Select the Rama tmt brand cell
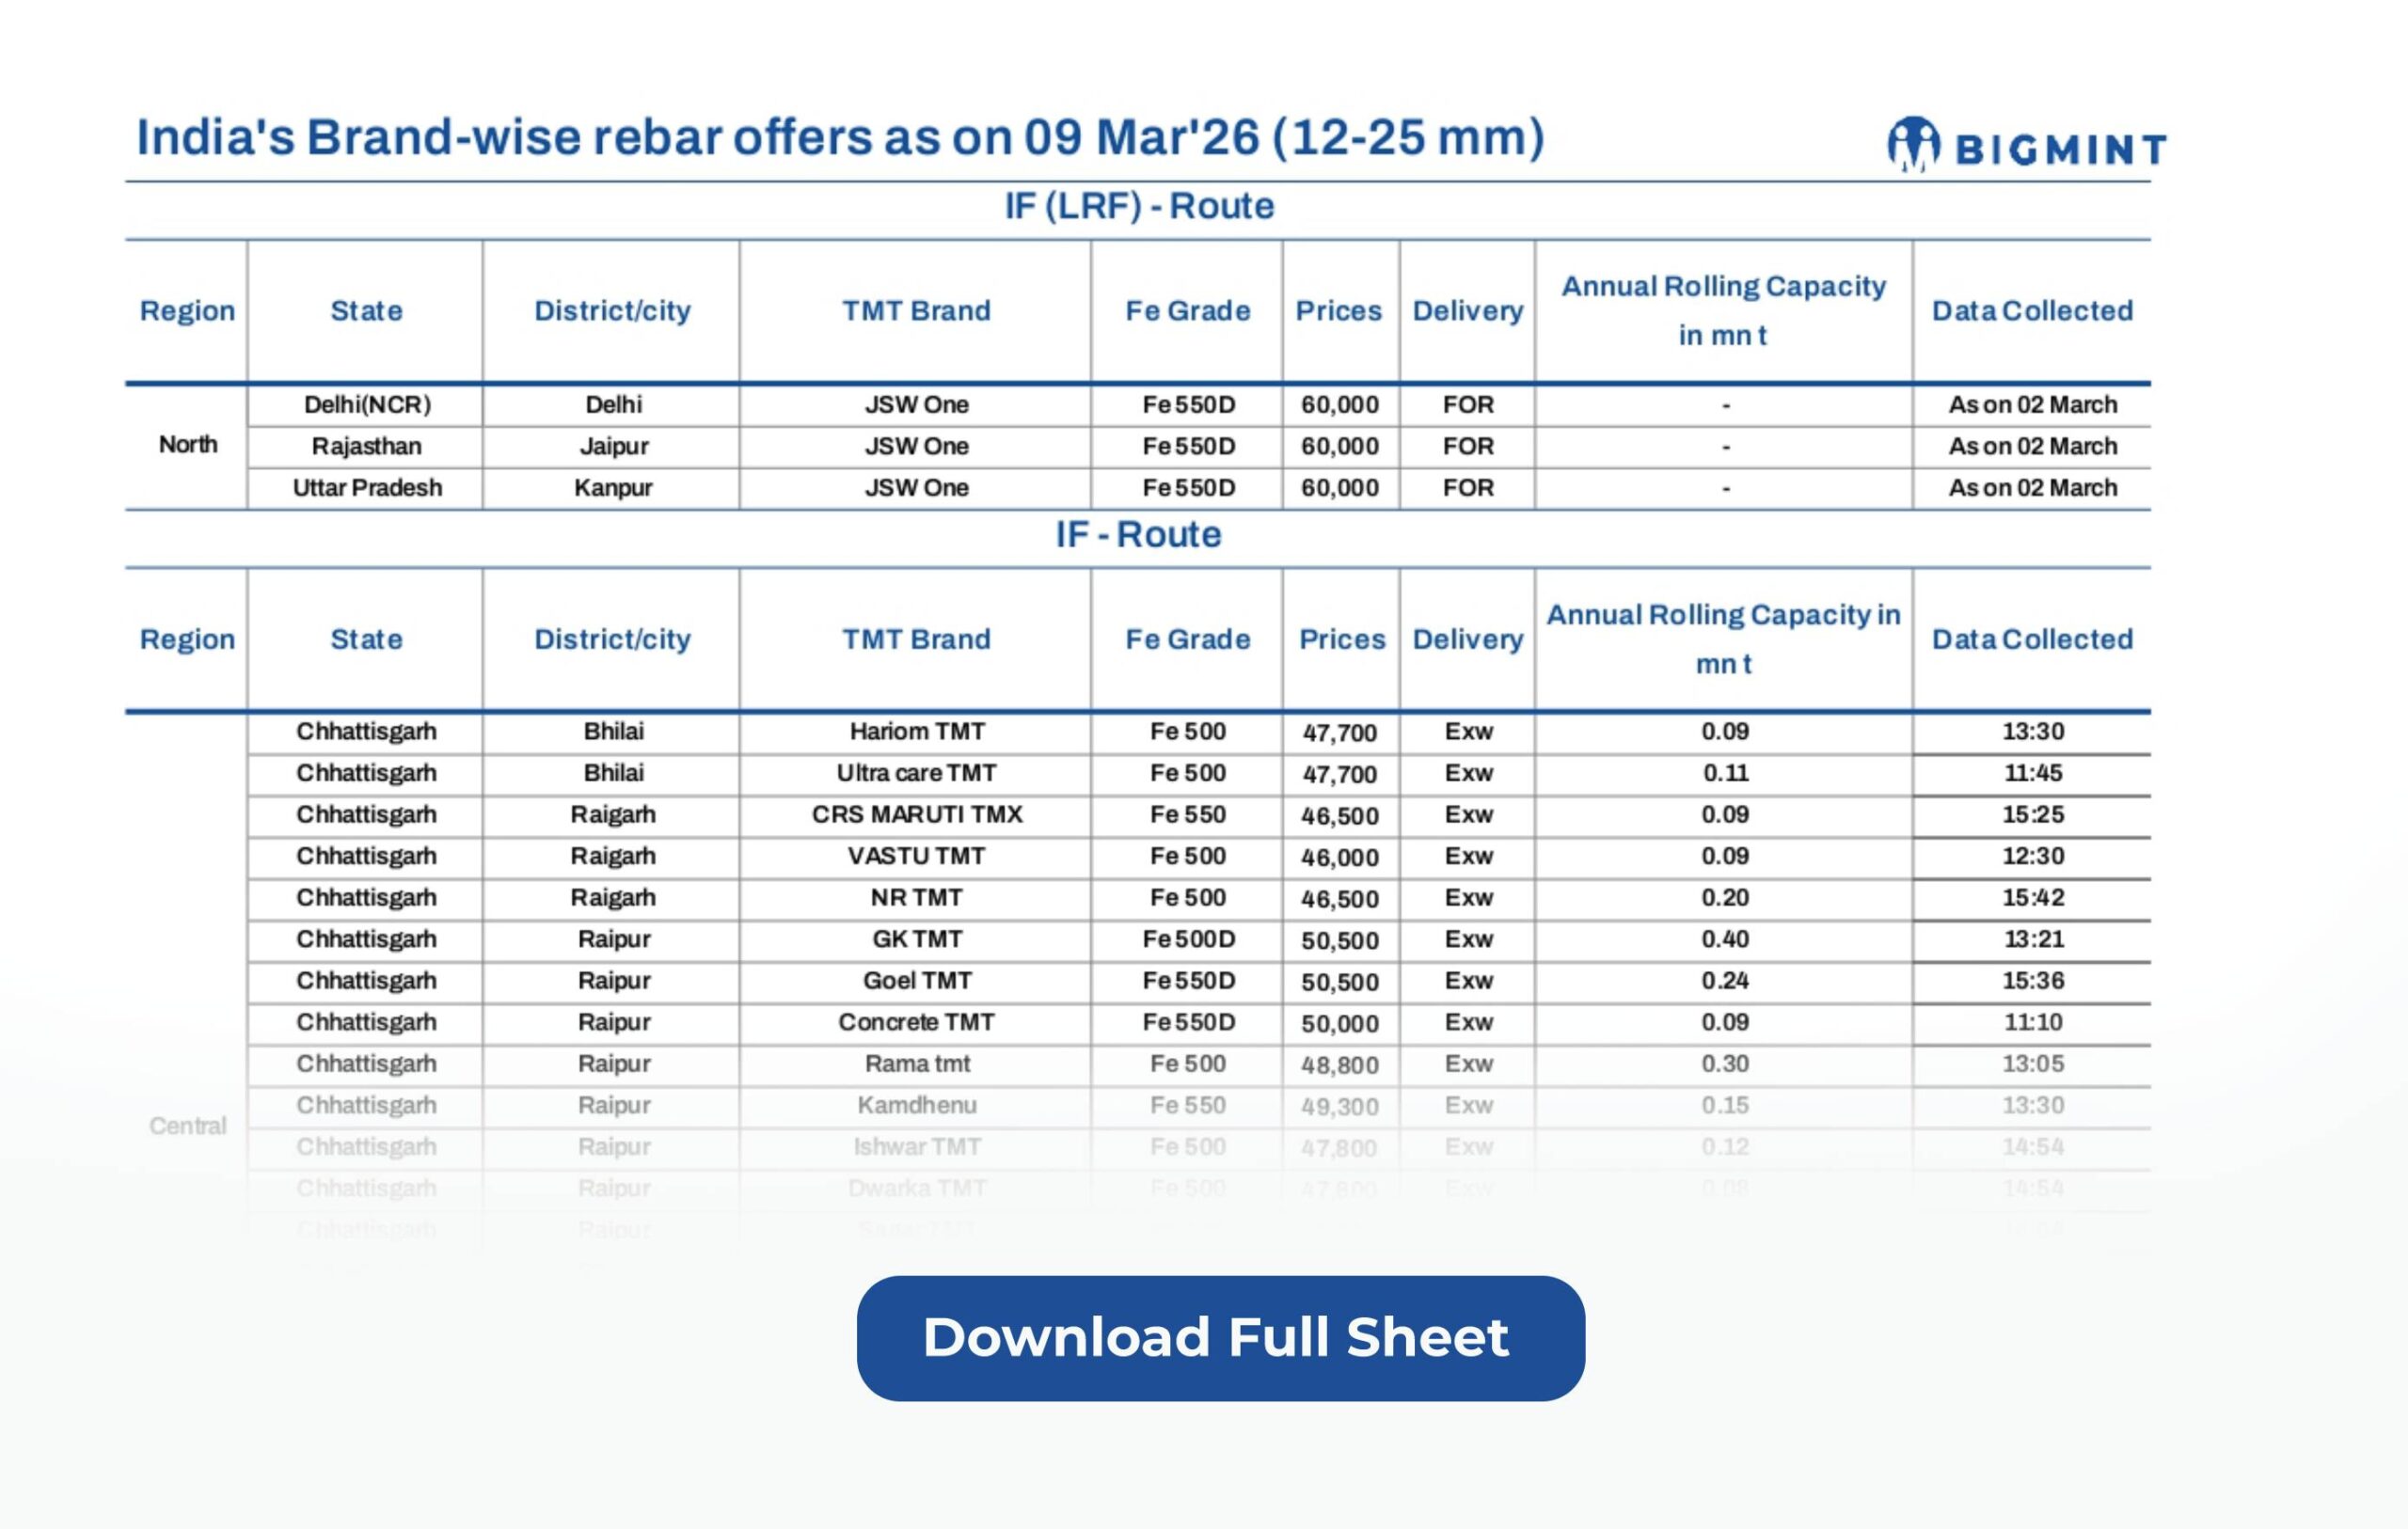This screenshot has width=2408, height=1529. coord(916,1063)
